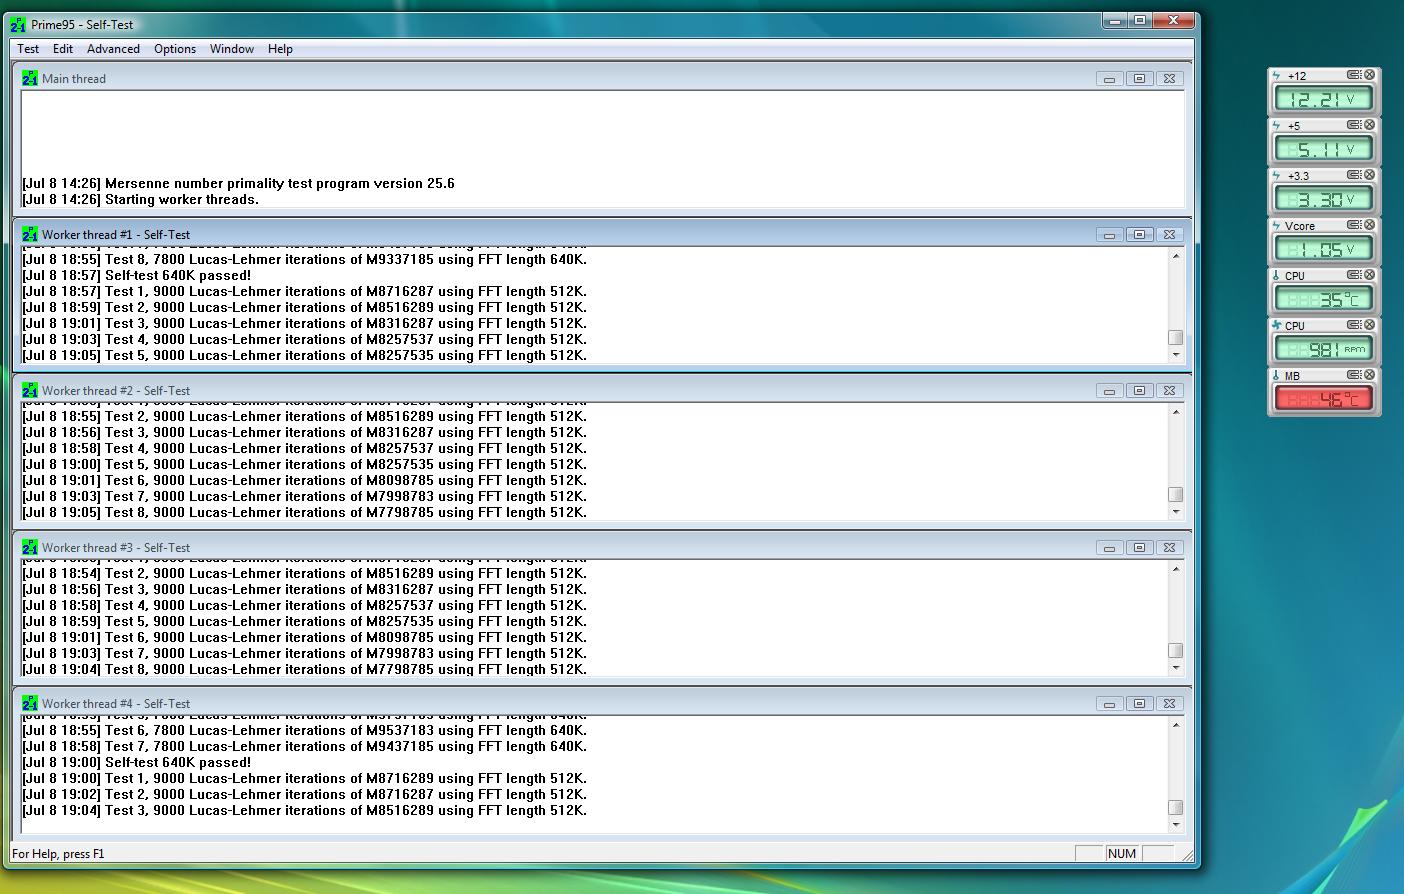Click the Main thread window icon

click(x=30, y=78)
